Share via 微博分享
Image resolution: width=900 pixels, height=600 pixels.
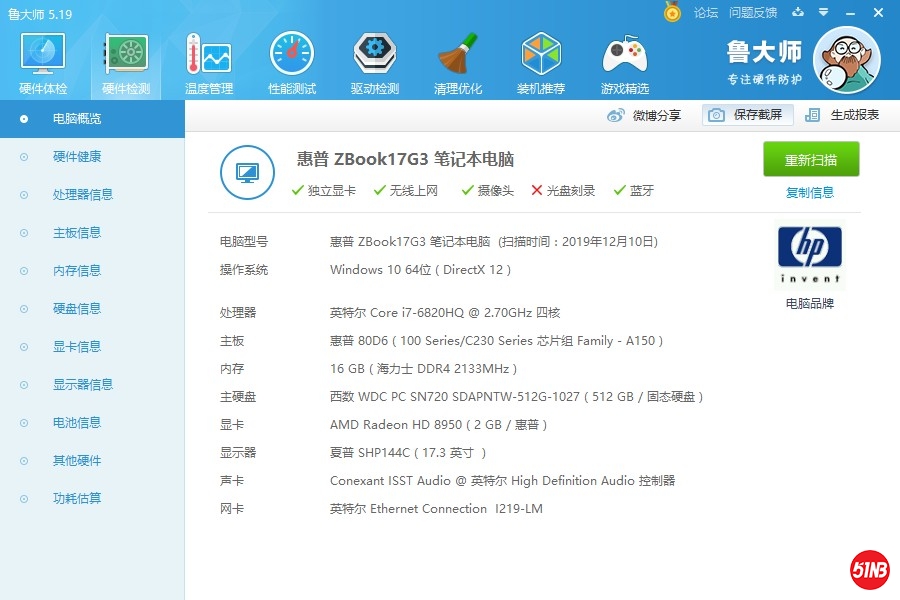pos(645,115)
